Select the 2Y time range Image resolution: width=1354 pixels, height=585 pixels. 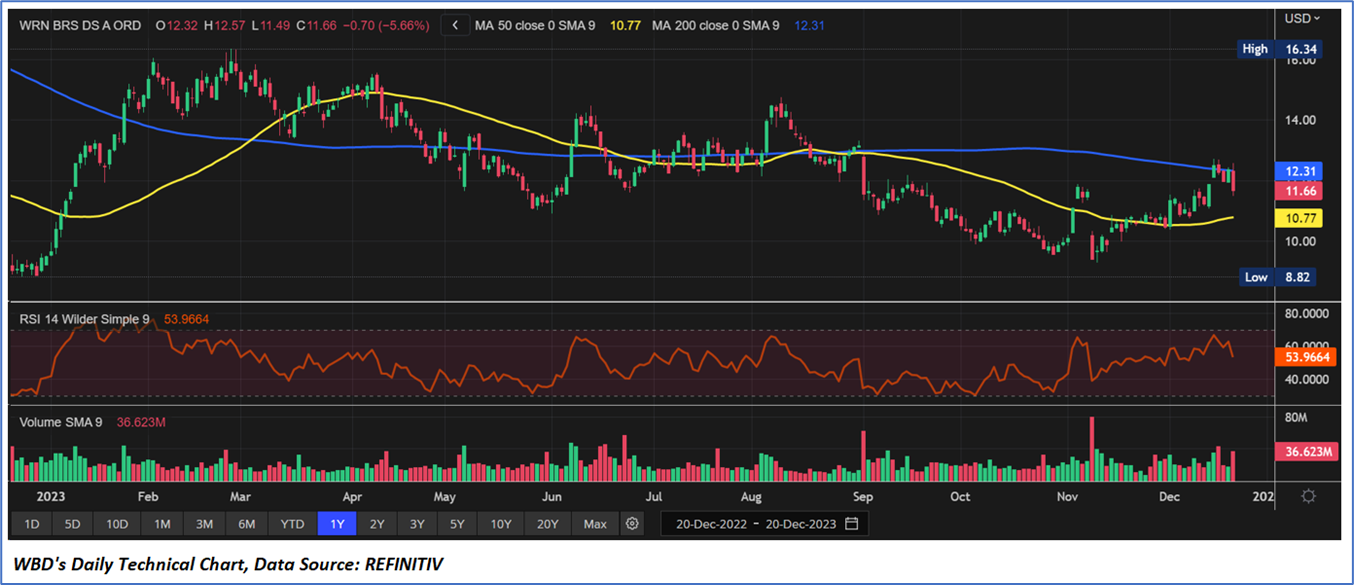(376, 524)
